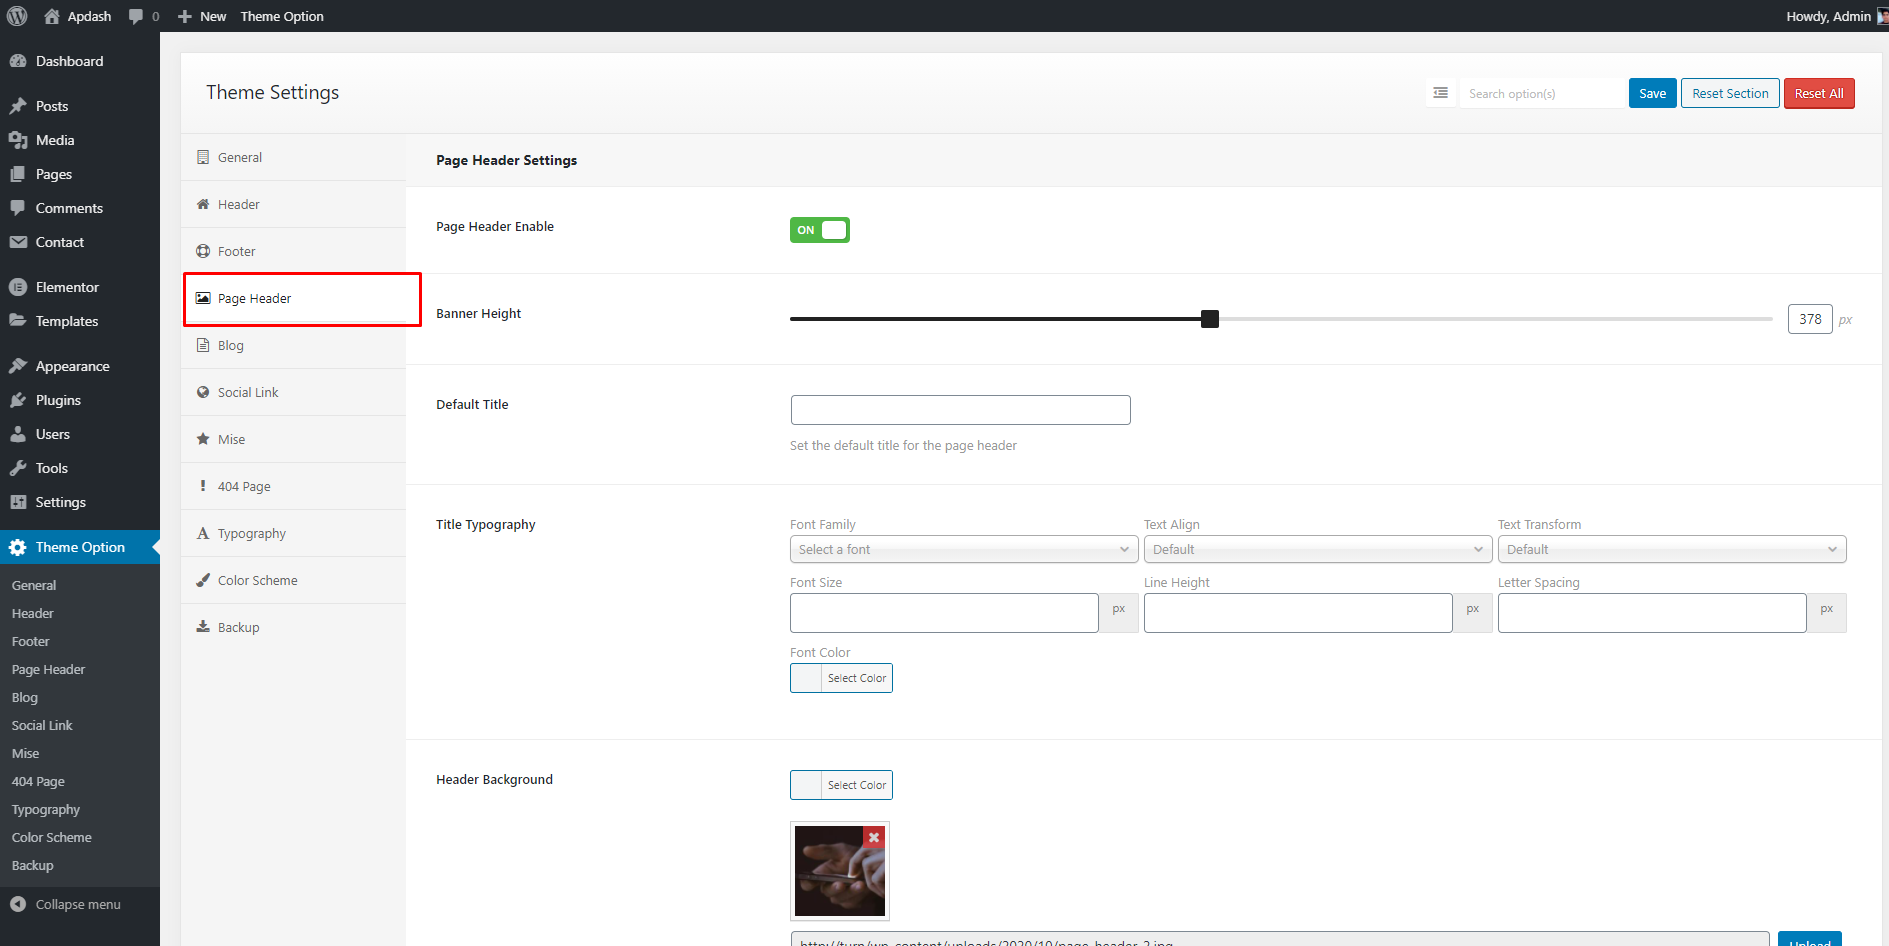Image resolution: width=1889 pixels, height=946 pixels.
Task: Open the comments bubble icon in admin bar
Action: click(x=136, y=16)
